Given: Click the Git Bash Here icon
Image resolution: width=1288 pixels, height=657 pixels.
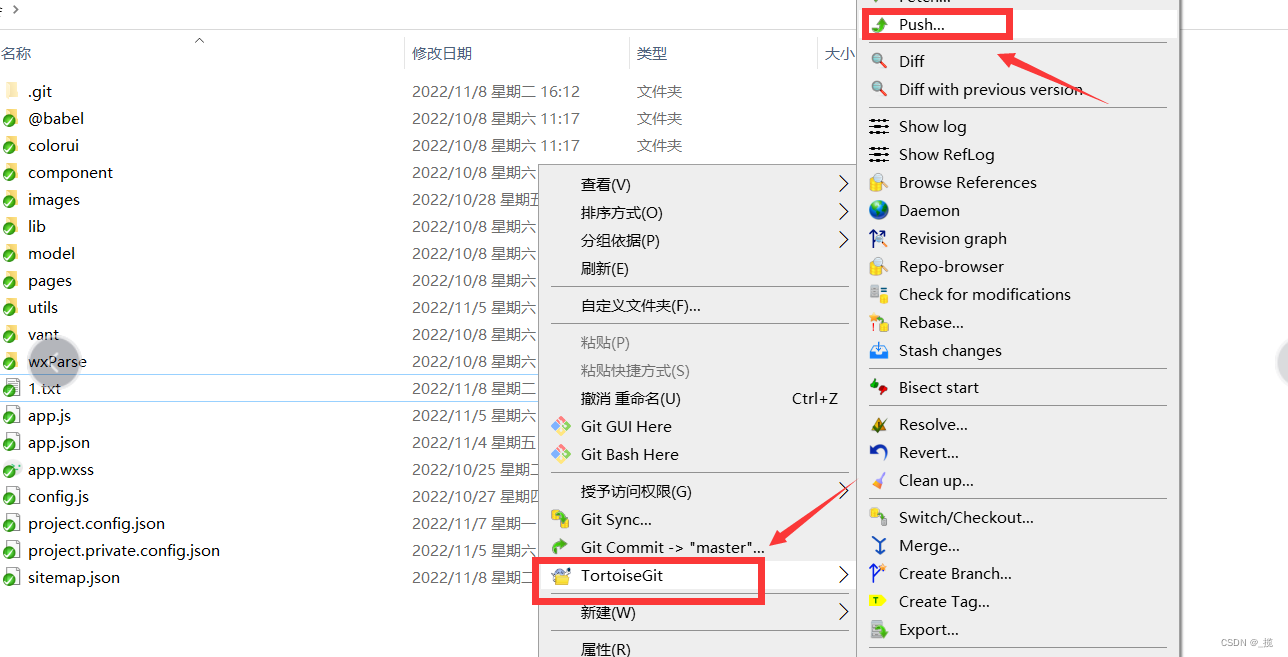Looking at the screenshot, I should (561, 454).
